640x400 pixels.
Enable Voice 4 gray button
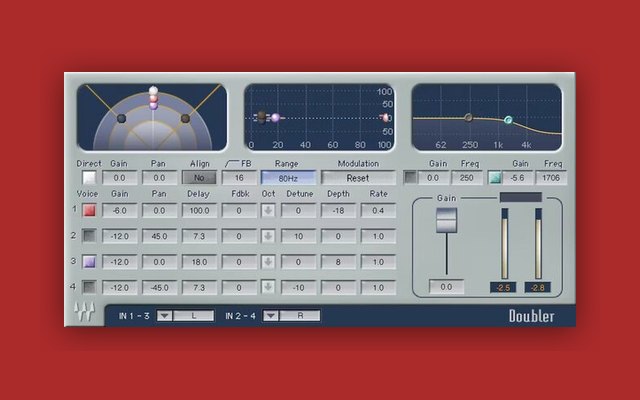89,287
